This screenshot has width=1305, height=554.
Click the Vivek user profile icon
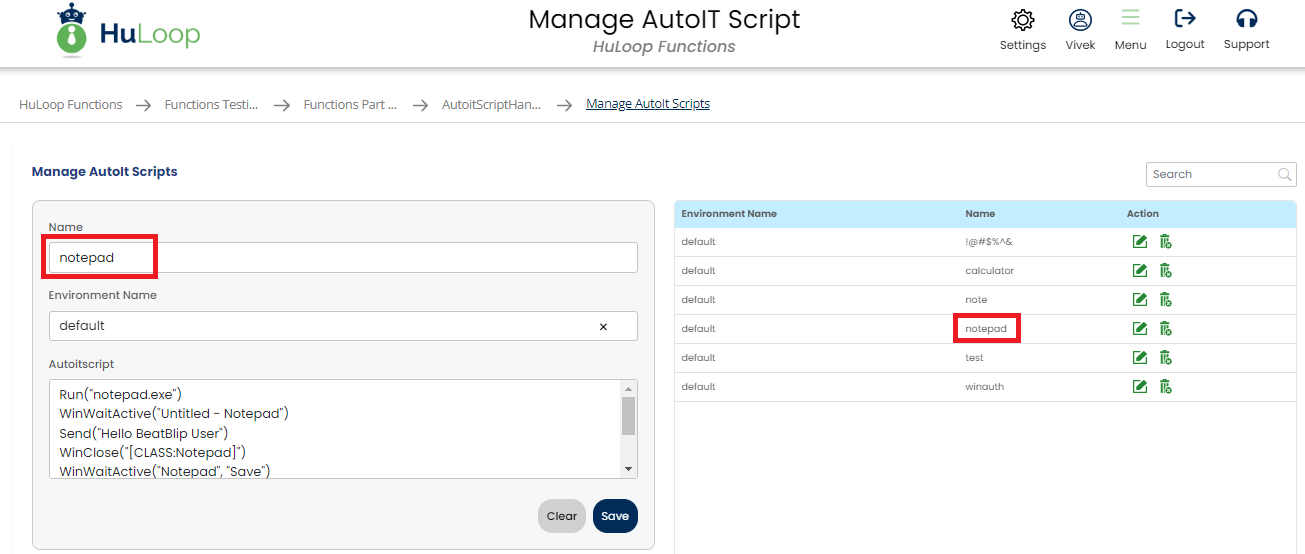pos(1080,20)
